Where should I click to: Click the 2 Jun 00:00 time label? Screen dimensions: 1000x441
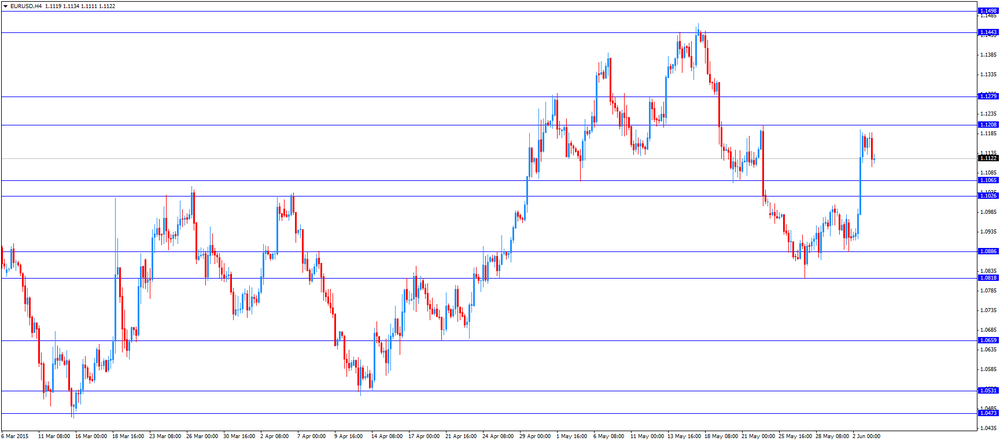tap(867, 436)
